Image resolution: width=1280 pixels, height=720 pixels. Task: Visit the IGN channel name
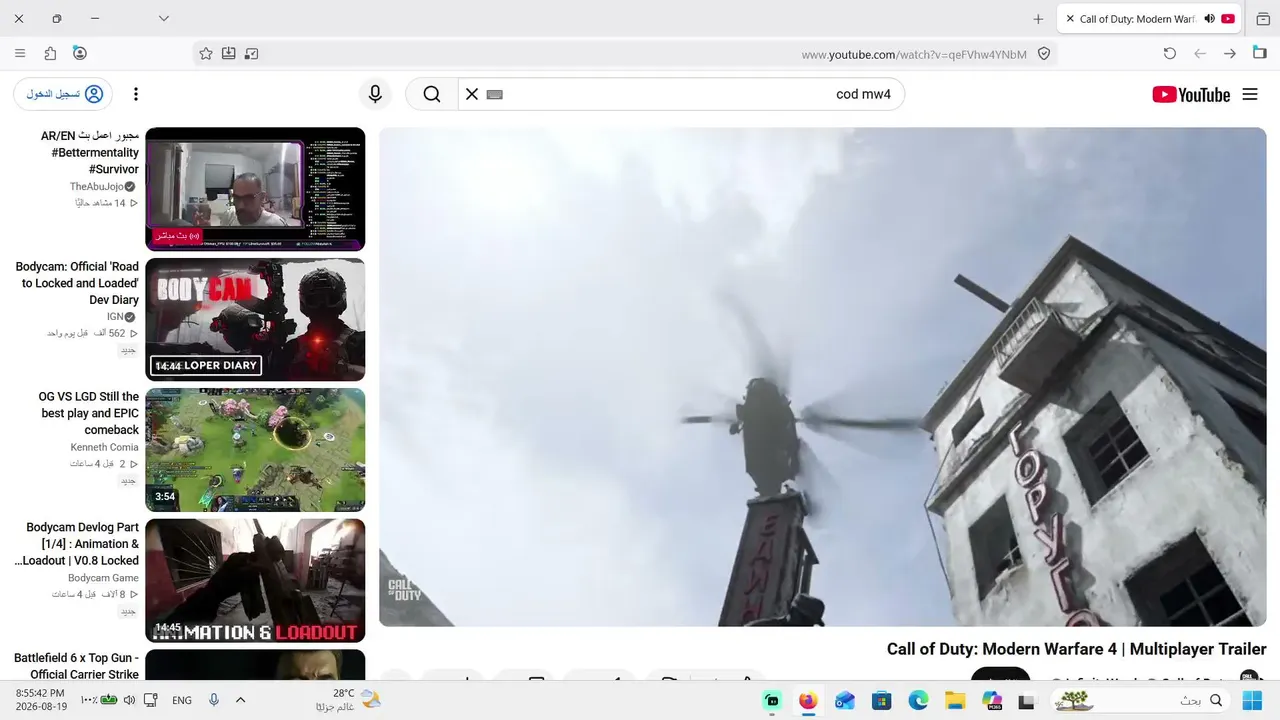click(x=114, y=317)
